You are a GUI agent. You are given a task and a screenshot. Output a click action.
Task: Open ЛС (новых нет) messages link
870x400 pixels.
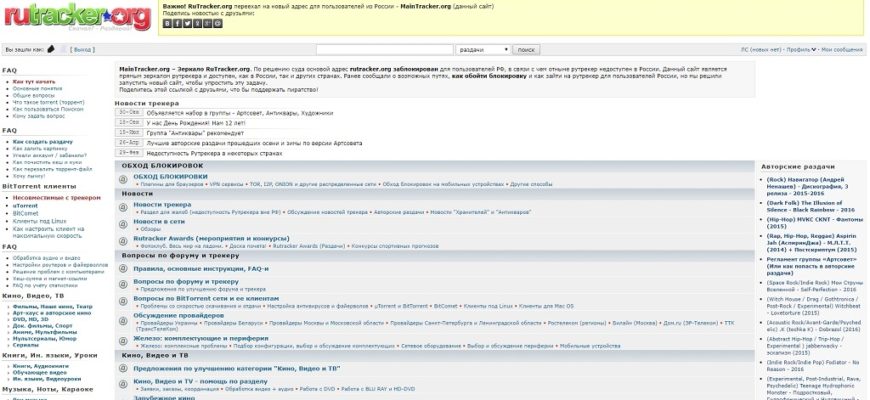pyautogui.click(x=761, y=50)
